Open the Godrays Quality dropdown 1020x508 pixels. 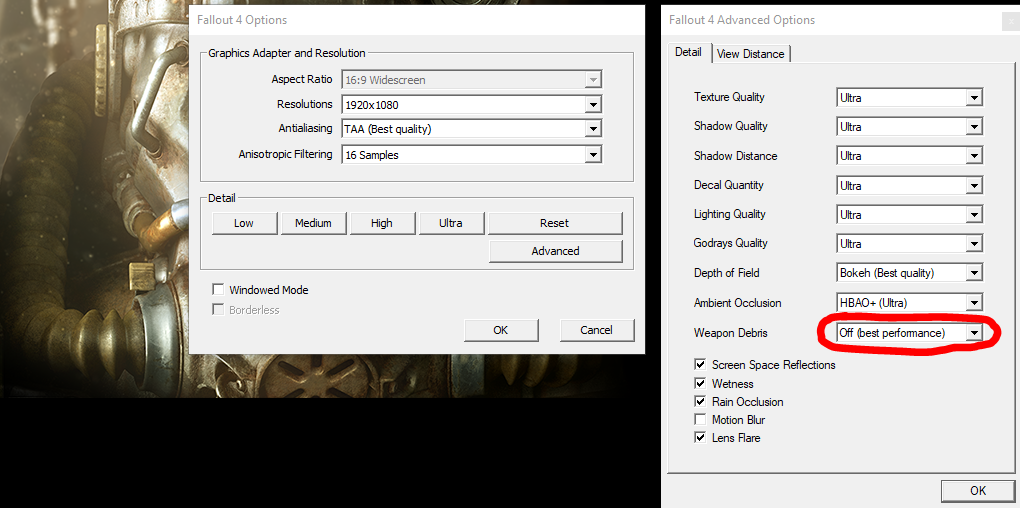point(909,244)
